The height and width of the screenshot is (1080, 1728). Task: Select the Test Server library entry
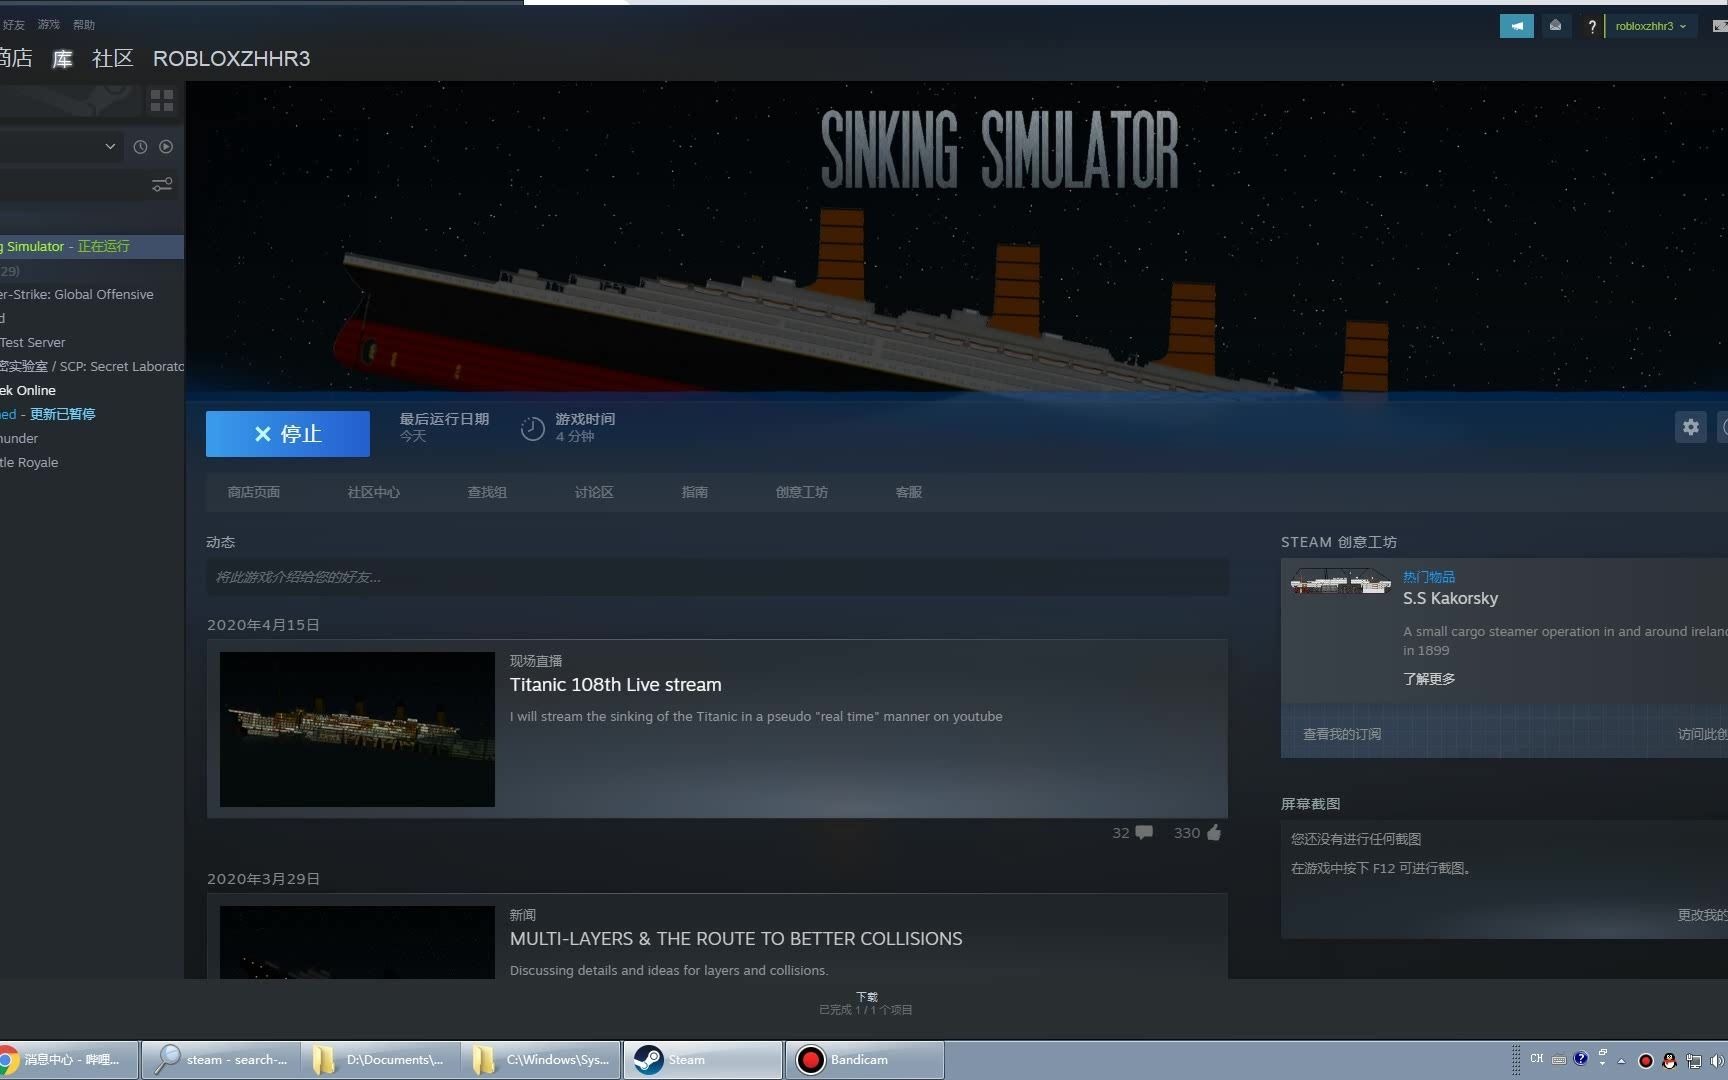33,343
